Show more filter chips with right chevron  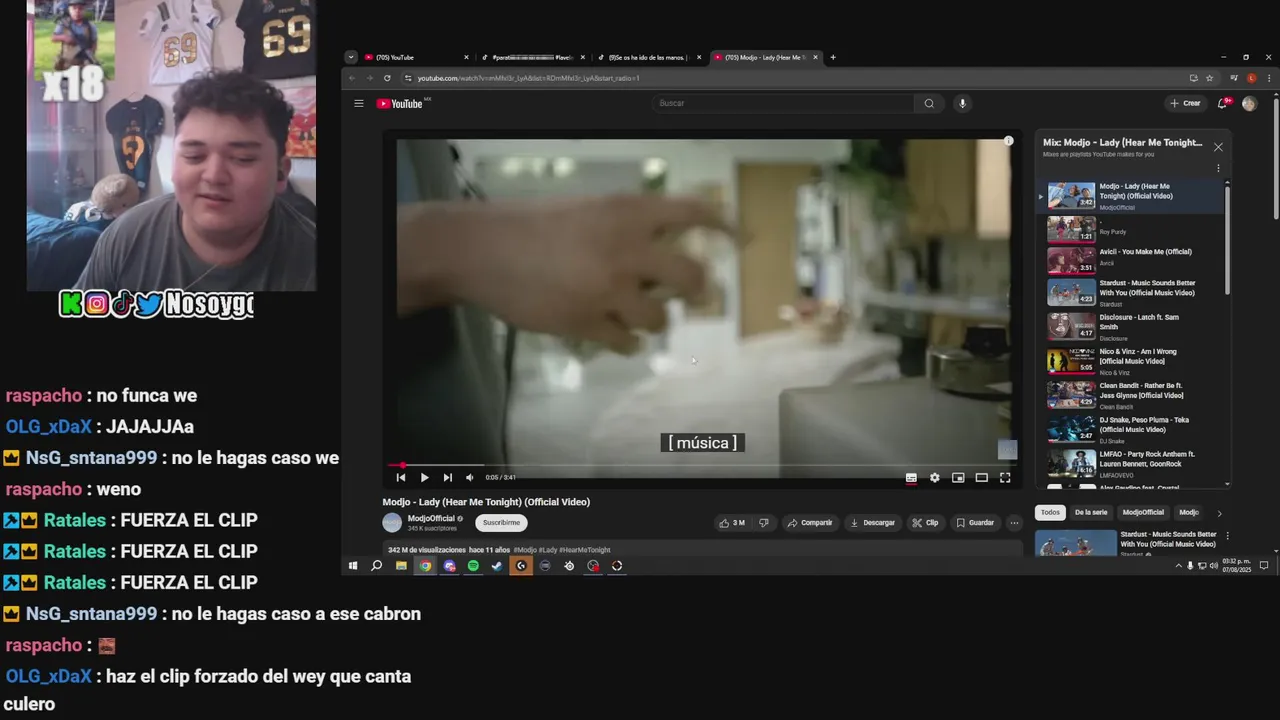coord(1219,513)
